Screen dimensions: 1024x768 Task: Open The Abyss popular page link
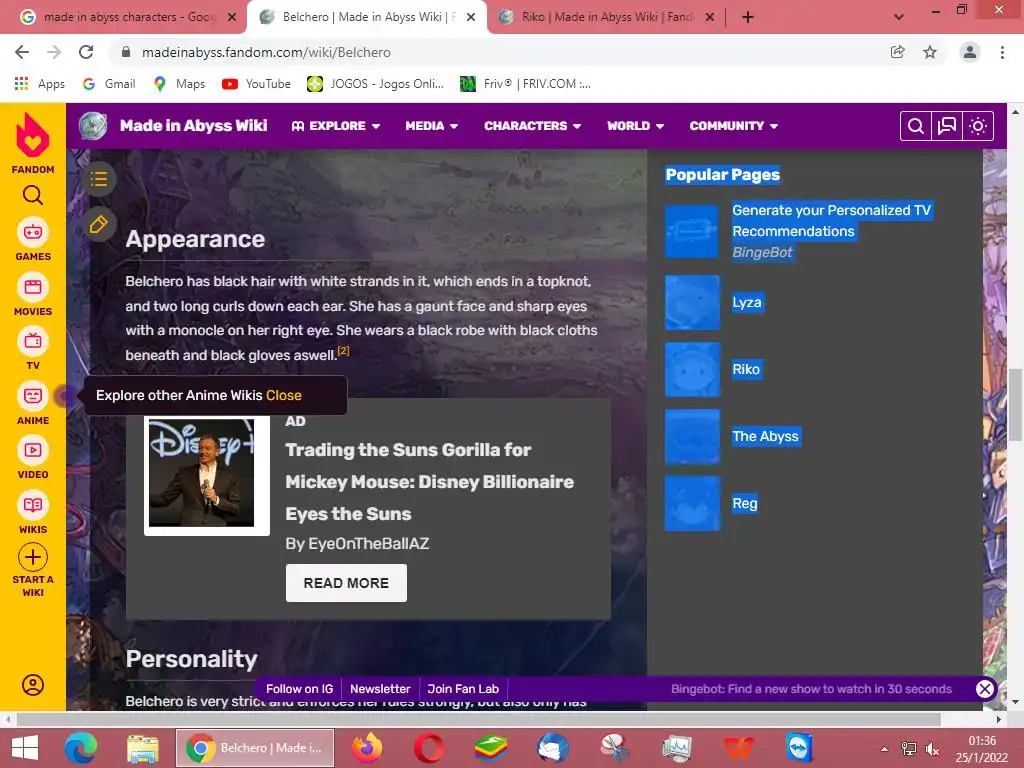[x=765, y=436]
